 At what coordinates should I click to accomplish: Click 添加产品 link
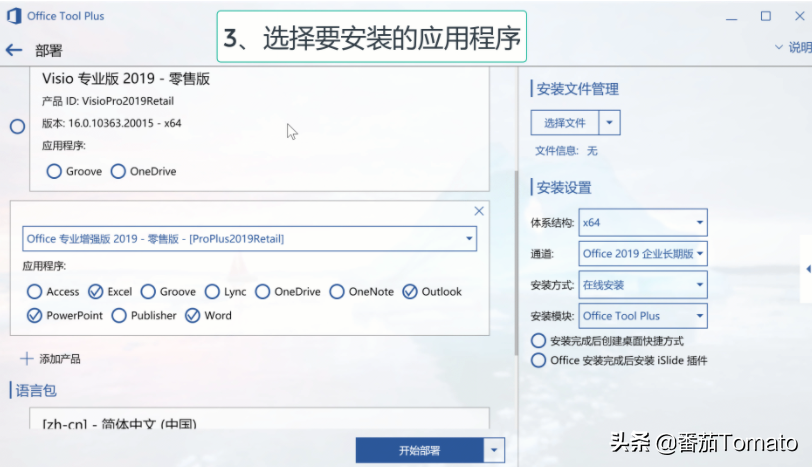coord(60,359)
